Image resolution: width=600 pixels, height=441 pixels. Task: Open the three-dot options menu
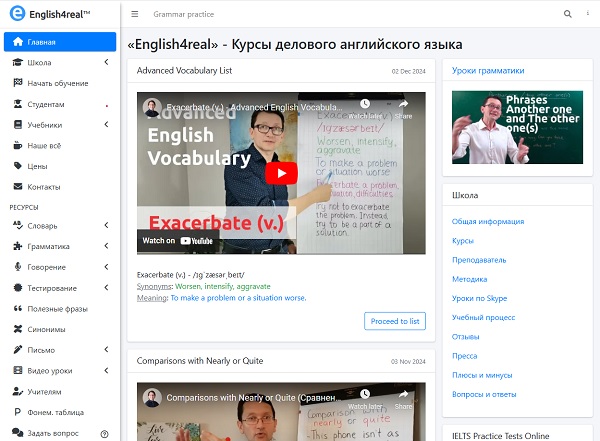[x=588, y=13]
